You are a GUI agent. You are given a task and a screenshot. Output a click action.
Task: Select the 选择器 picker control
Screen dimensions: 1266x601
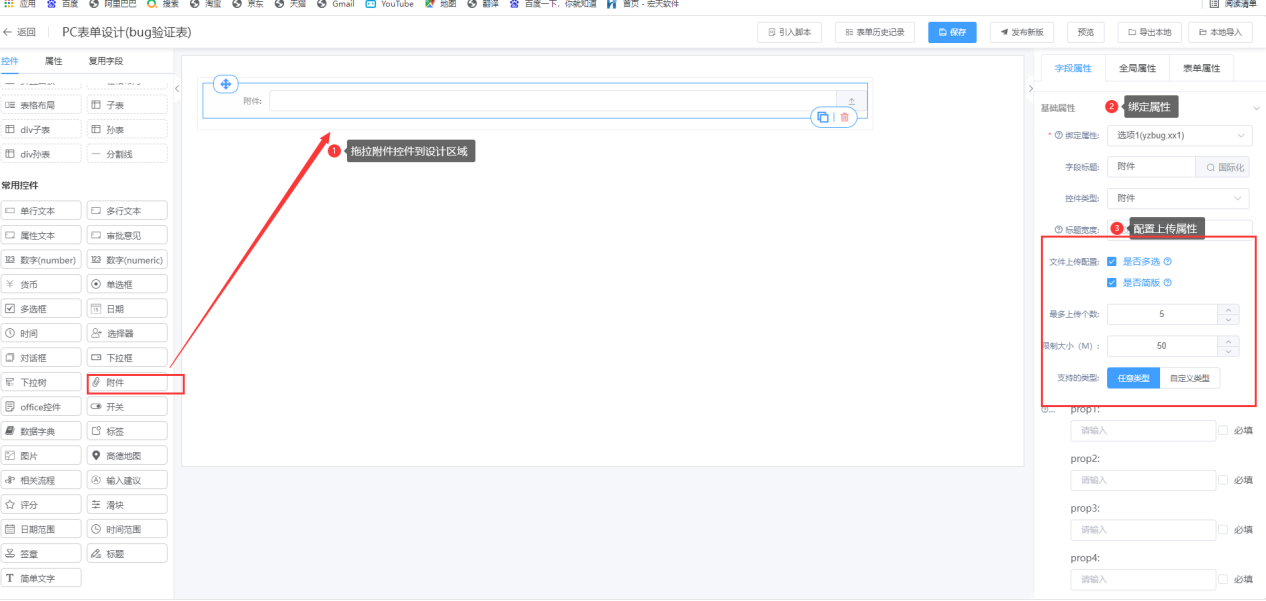coord(127,333)
